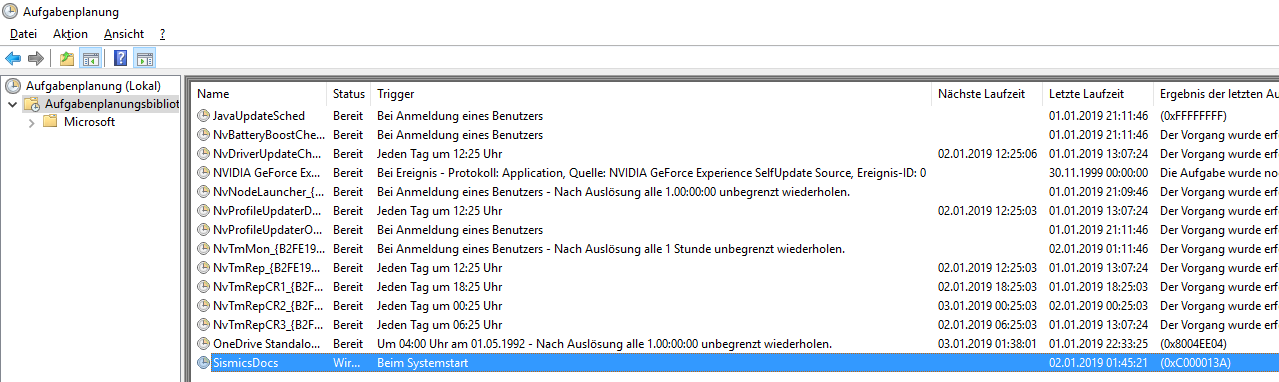Click the Trigger column header
Screen dimensions: 1279x382
point(652,94)
